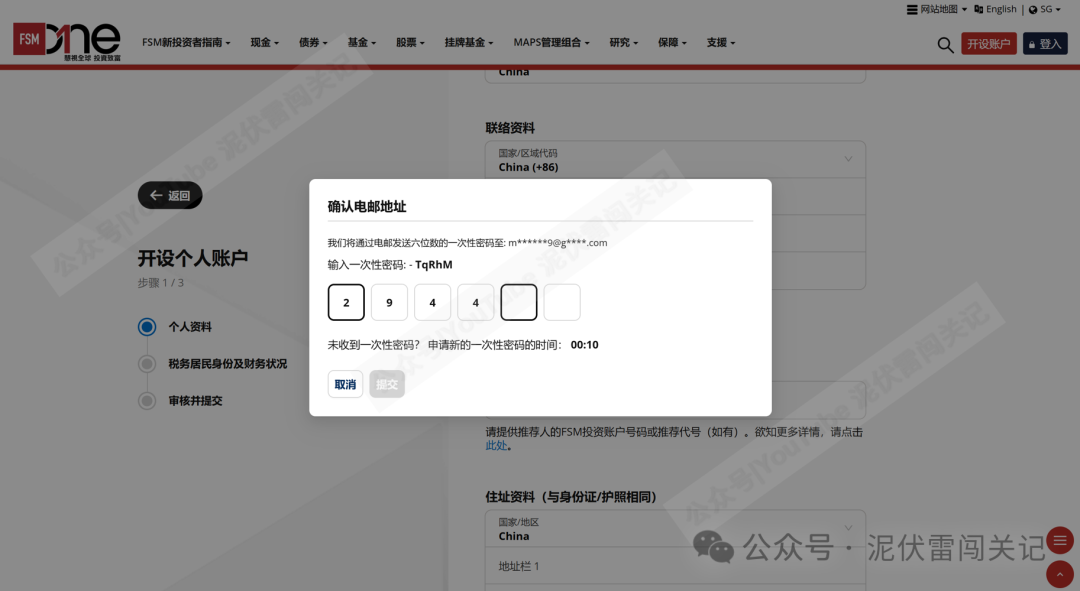Select the 审核并提交 step indicator
This screenshot has width=1080, height=591.
(146, 401)
